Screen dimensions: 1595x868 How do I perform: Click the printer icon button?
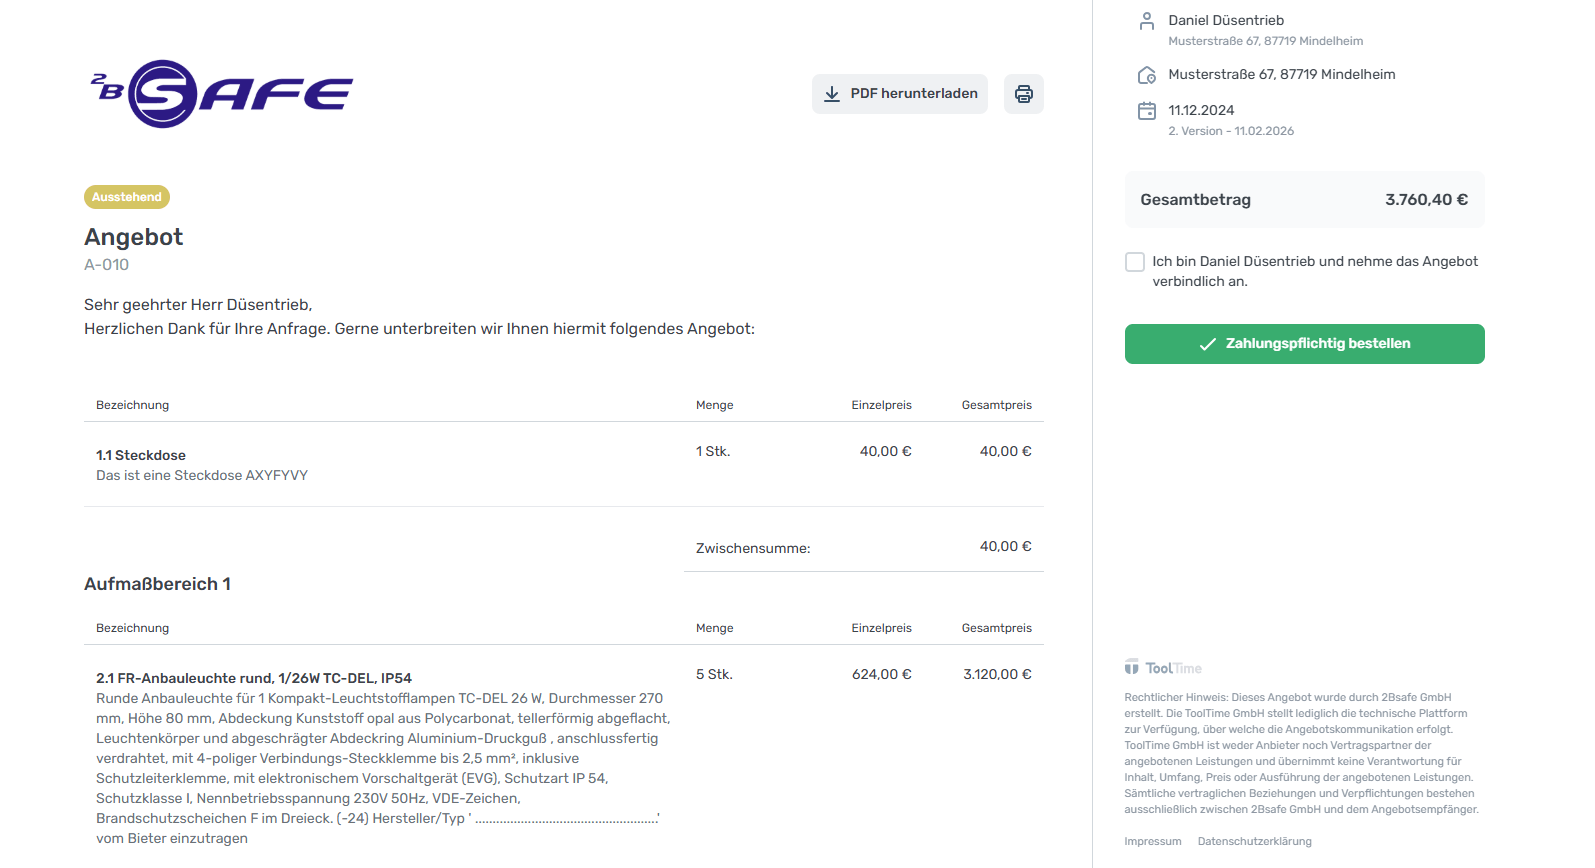point(1023,94)
